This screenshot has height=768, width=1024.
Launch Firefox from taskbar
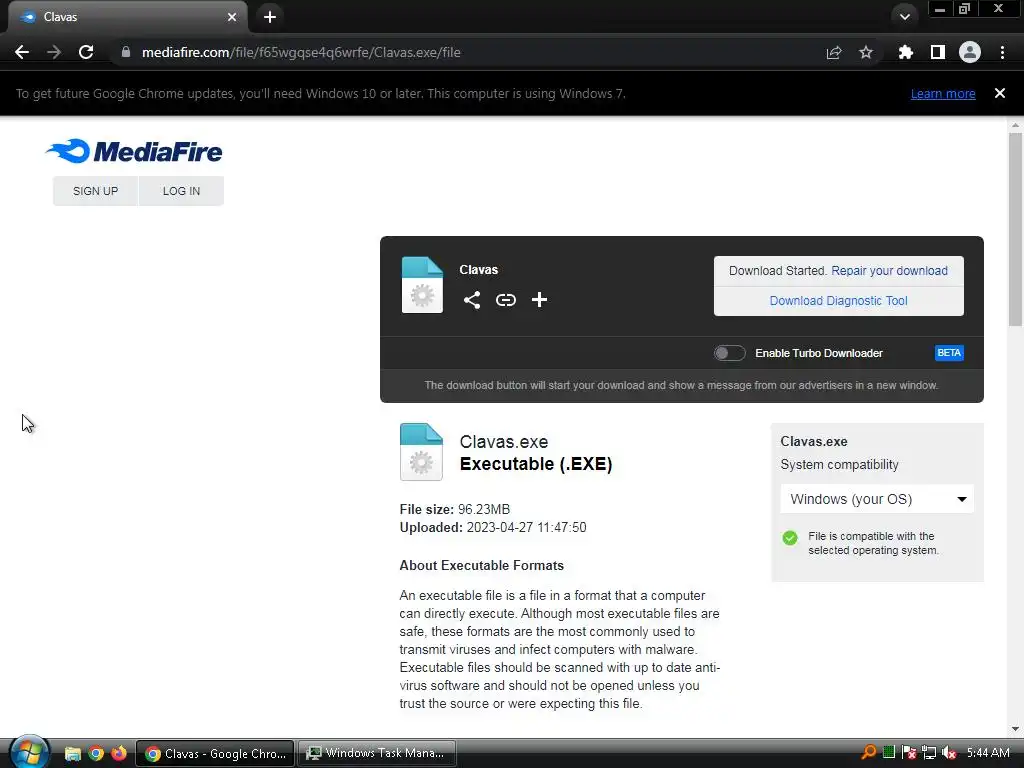[119, 754]
